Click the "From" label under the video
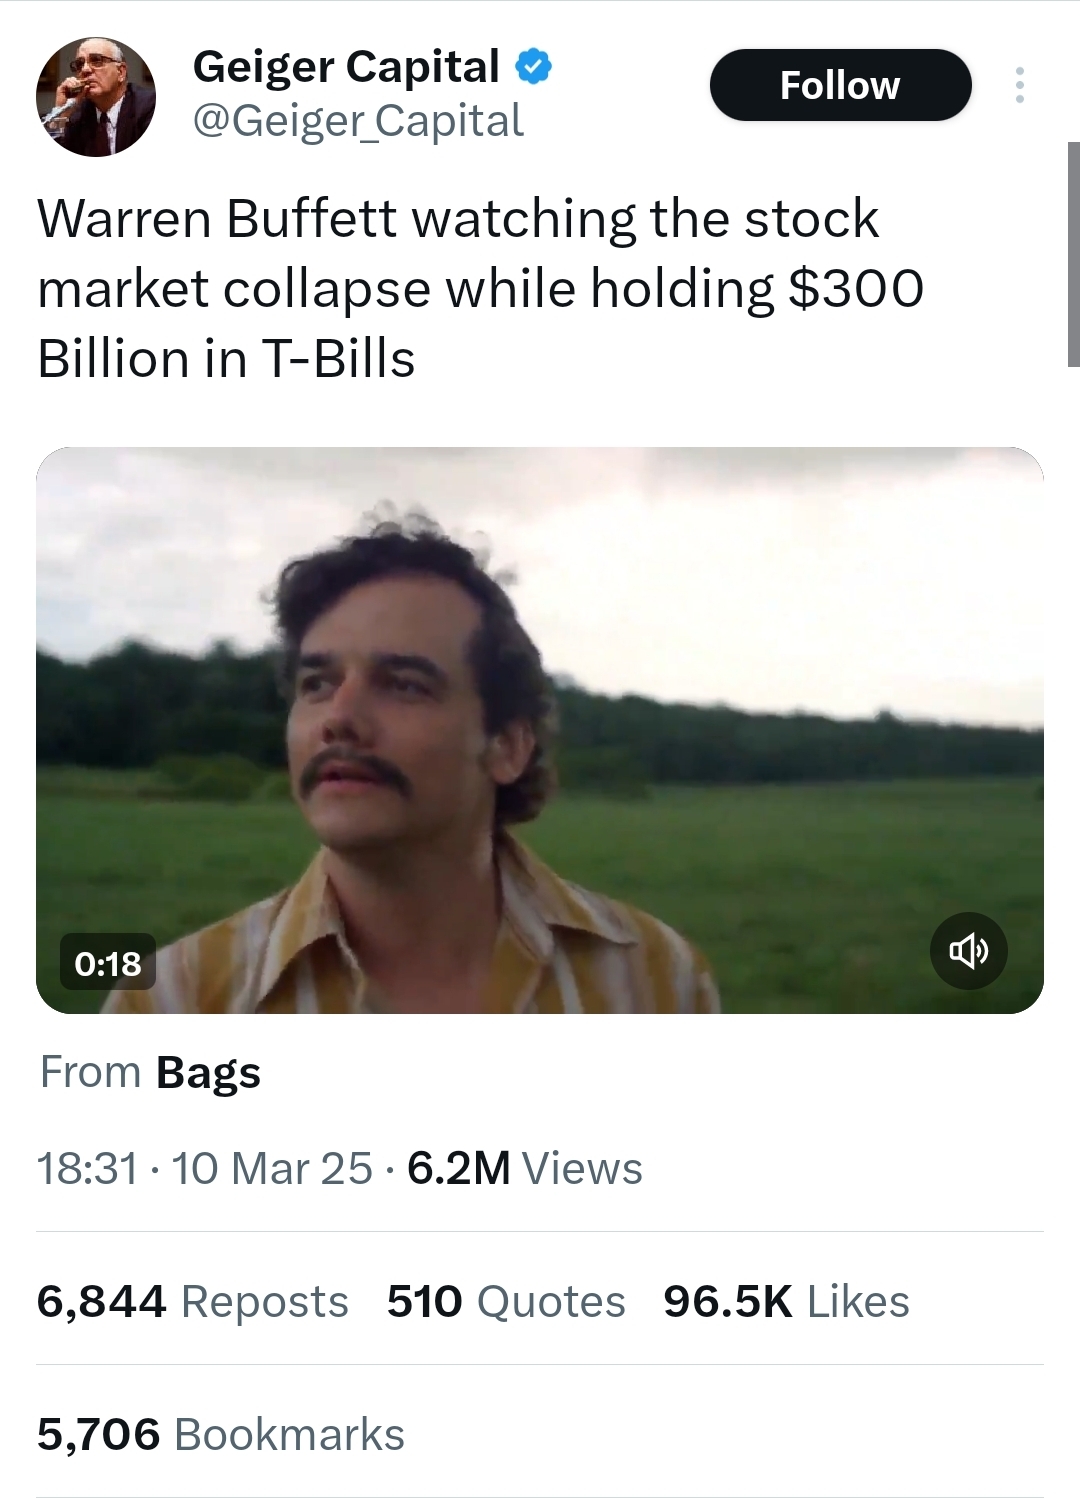The width and height of the screenshot is (1080, 1498). pyautogui.click(x=90, y=1073)
